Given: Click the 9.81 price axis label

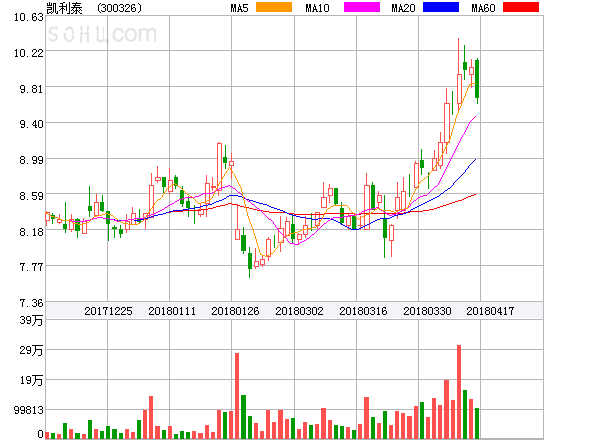Looking at the screenshot, I should (31, 89).
